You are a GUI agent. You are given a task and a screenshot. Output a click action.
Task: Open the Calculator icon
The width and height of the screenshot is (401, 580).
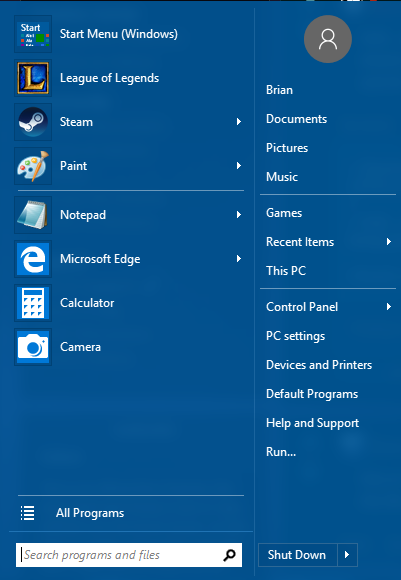click(33, 303)
